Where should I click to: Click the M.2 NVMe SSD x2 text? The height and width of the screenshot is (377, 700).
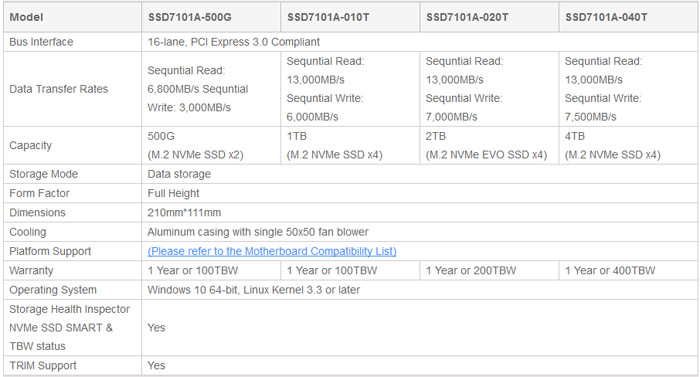click(196, 155)
